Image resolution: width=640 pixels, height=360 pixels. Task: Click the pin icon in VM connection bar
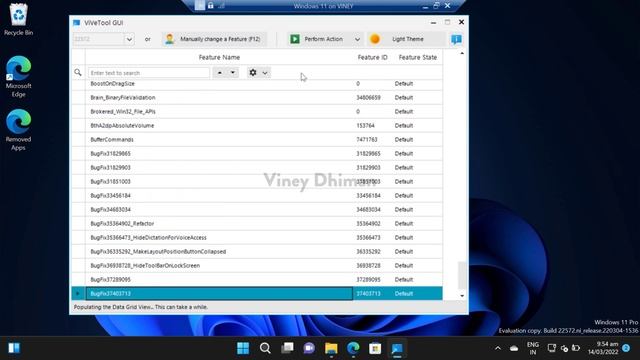200,6
